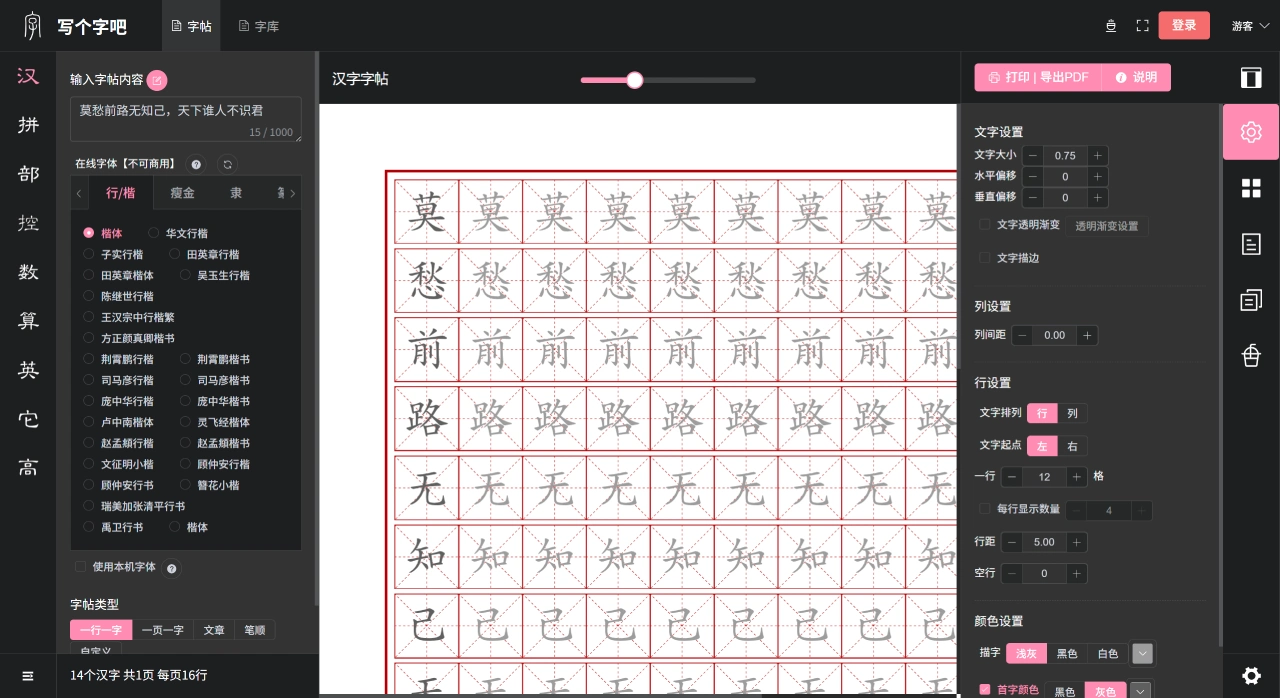Open the settings gear panel on right sidebar
Viewport: 1280px width, 698px height.
point(1251,132)
